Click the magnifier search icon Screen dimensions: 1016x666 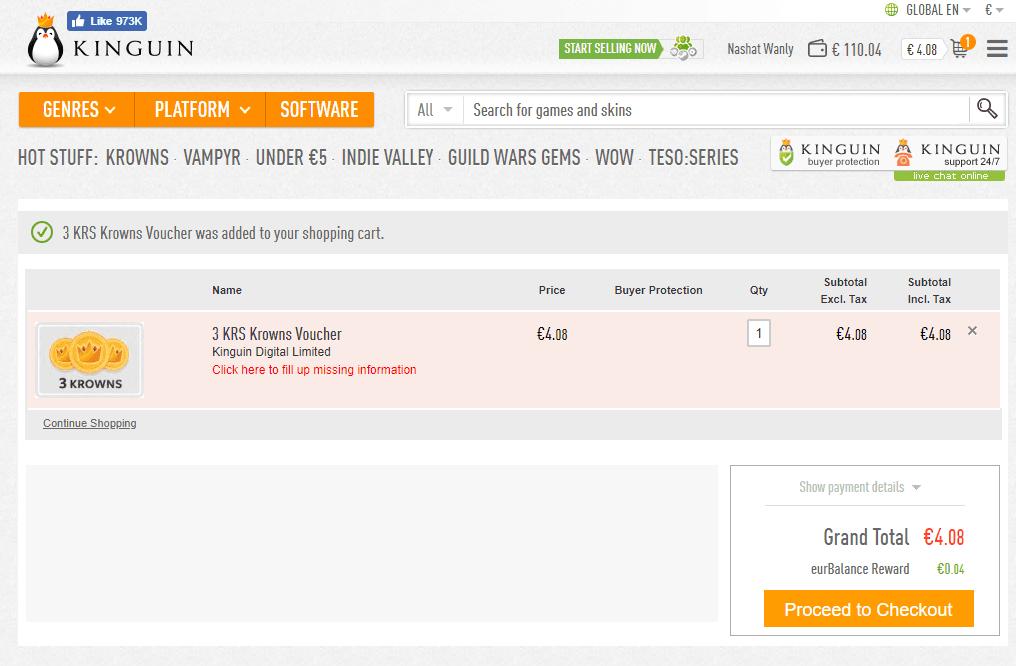coord(987,109)
